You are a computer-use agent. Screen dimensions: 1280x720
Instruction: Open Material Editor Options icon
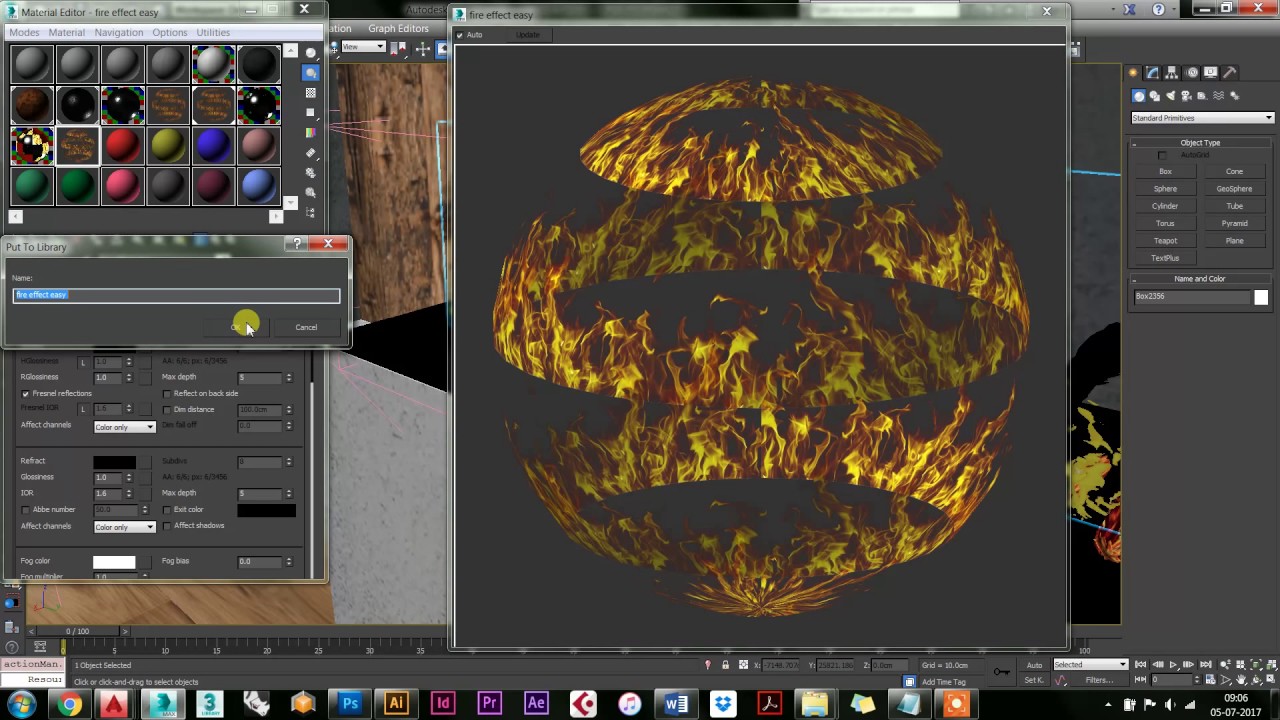(311, 172)
